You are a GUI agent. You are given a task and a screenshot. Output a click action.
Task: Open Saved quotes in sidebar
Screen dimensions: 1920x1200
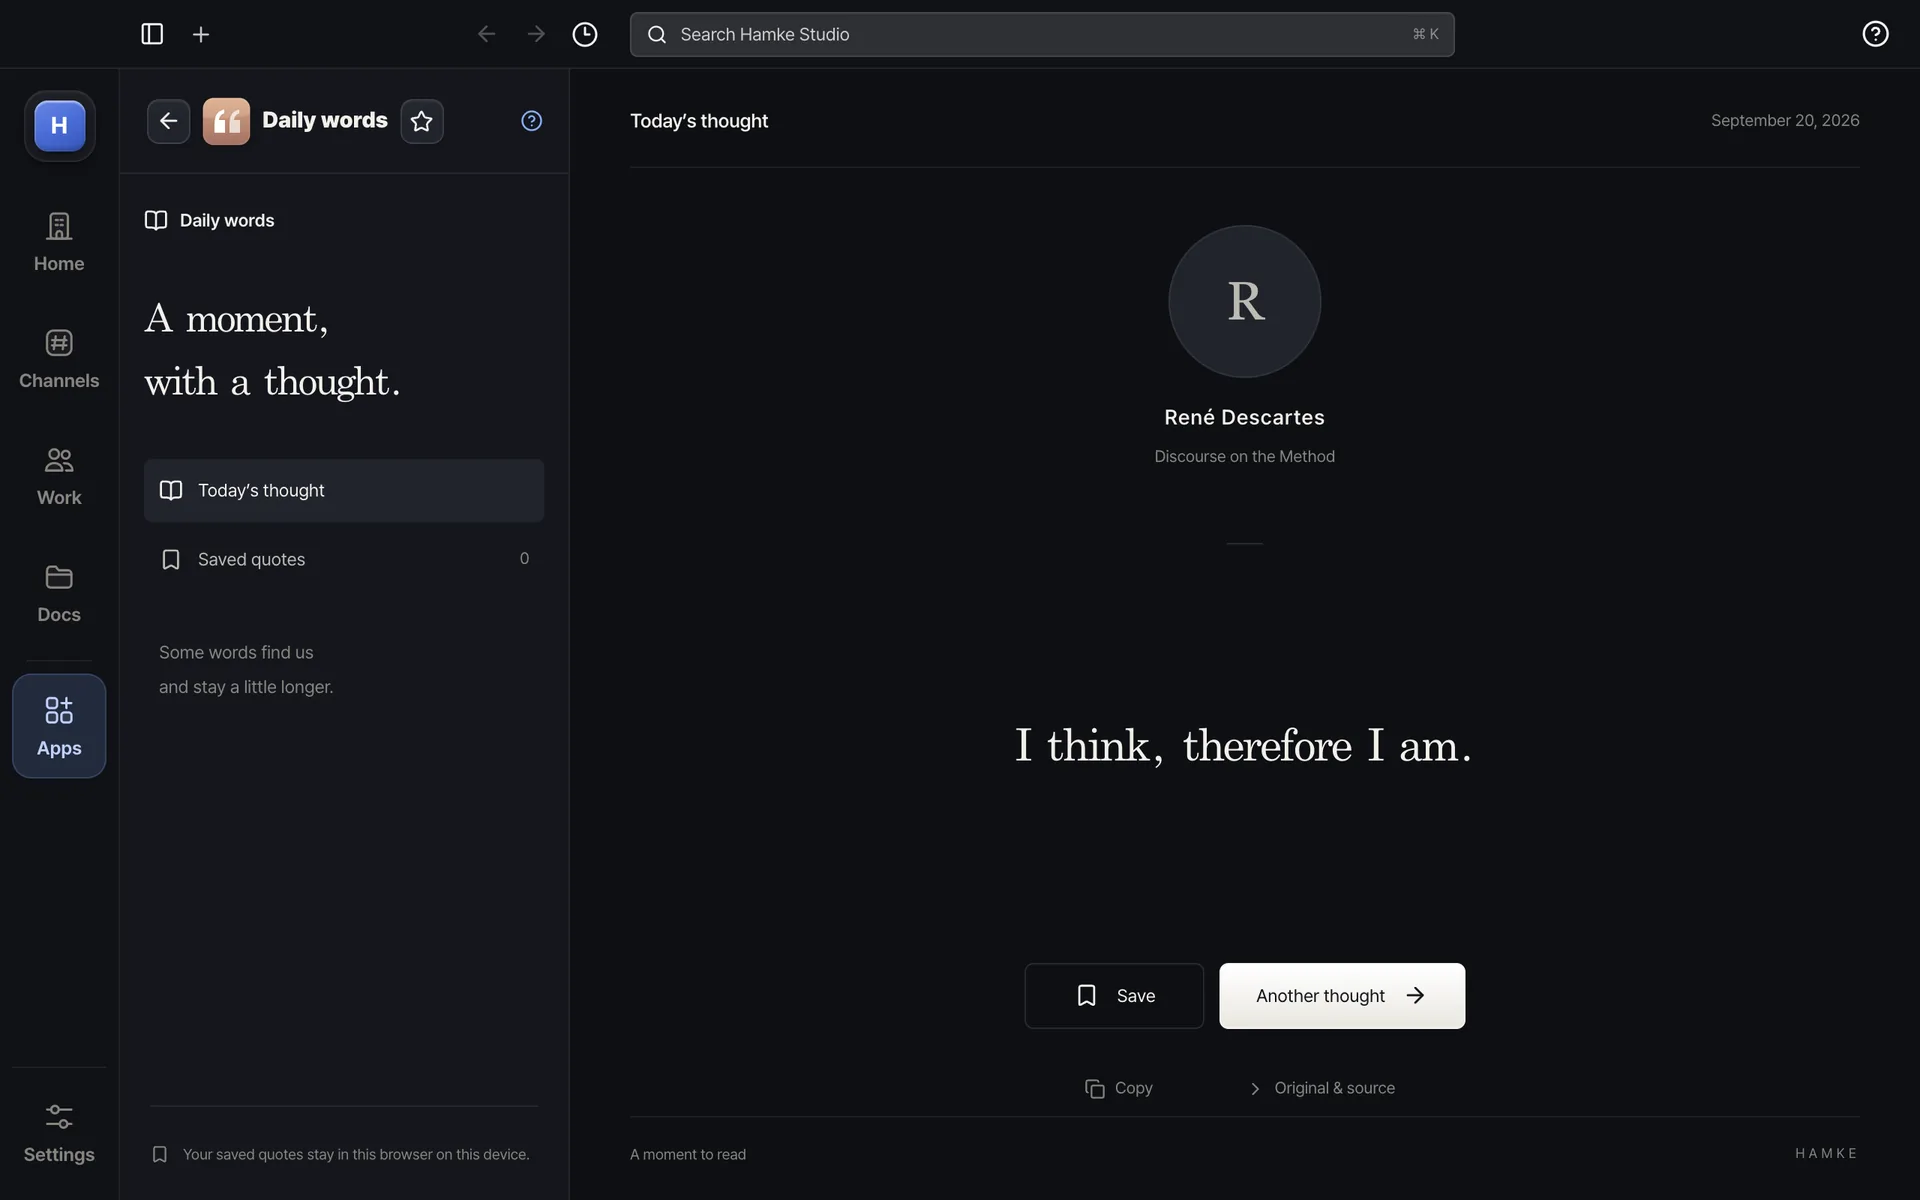[x=344, y=559]
